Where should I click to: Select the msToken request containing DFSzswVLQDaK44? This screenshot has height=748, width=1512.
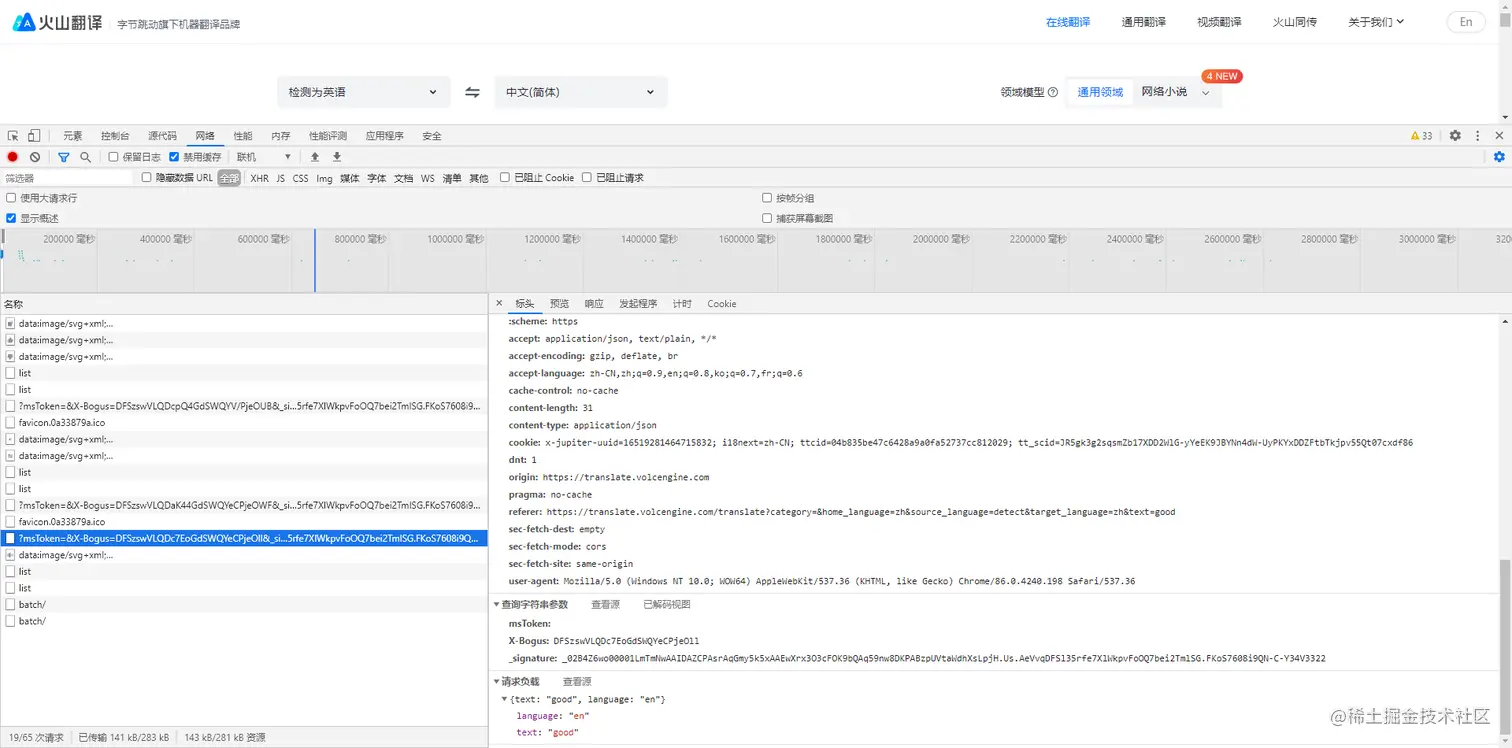(x=244, y=505)
